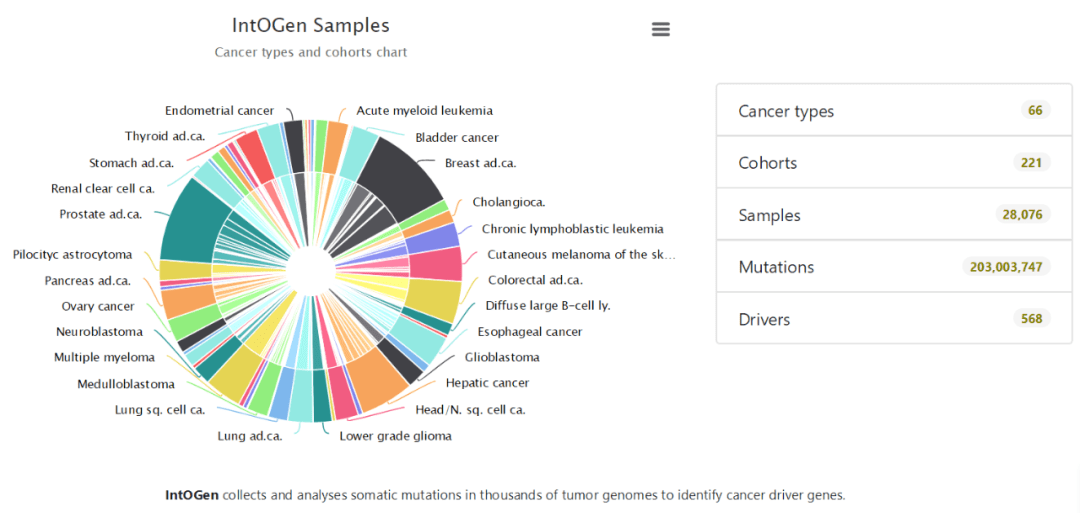Click the Pancreas ad.ca. chart label
The image size is (1080, 513).
[88, 280]
